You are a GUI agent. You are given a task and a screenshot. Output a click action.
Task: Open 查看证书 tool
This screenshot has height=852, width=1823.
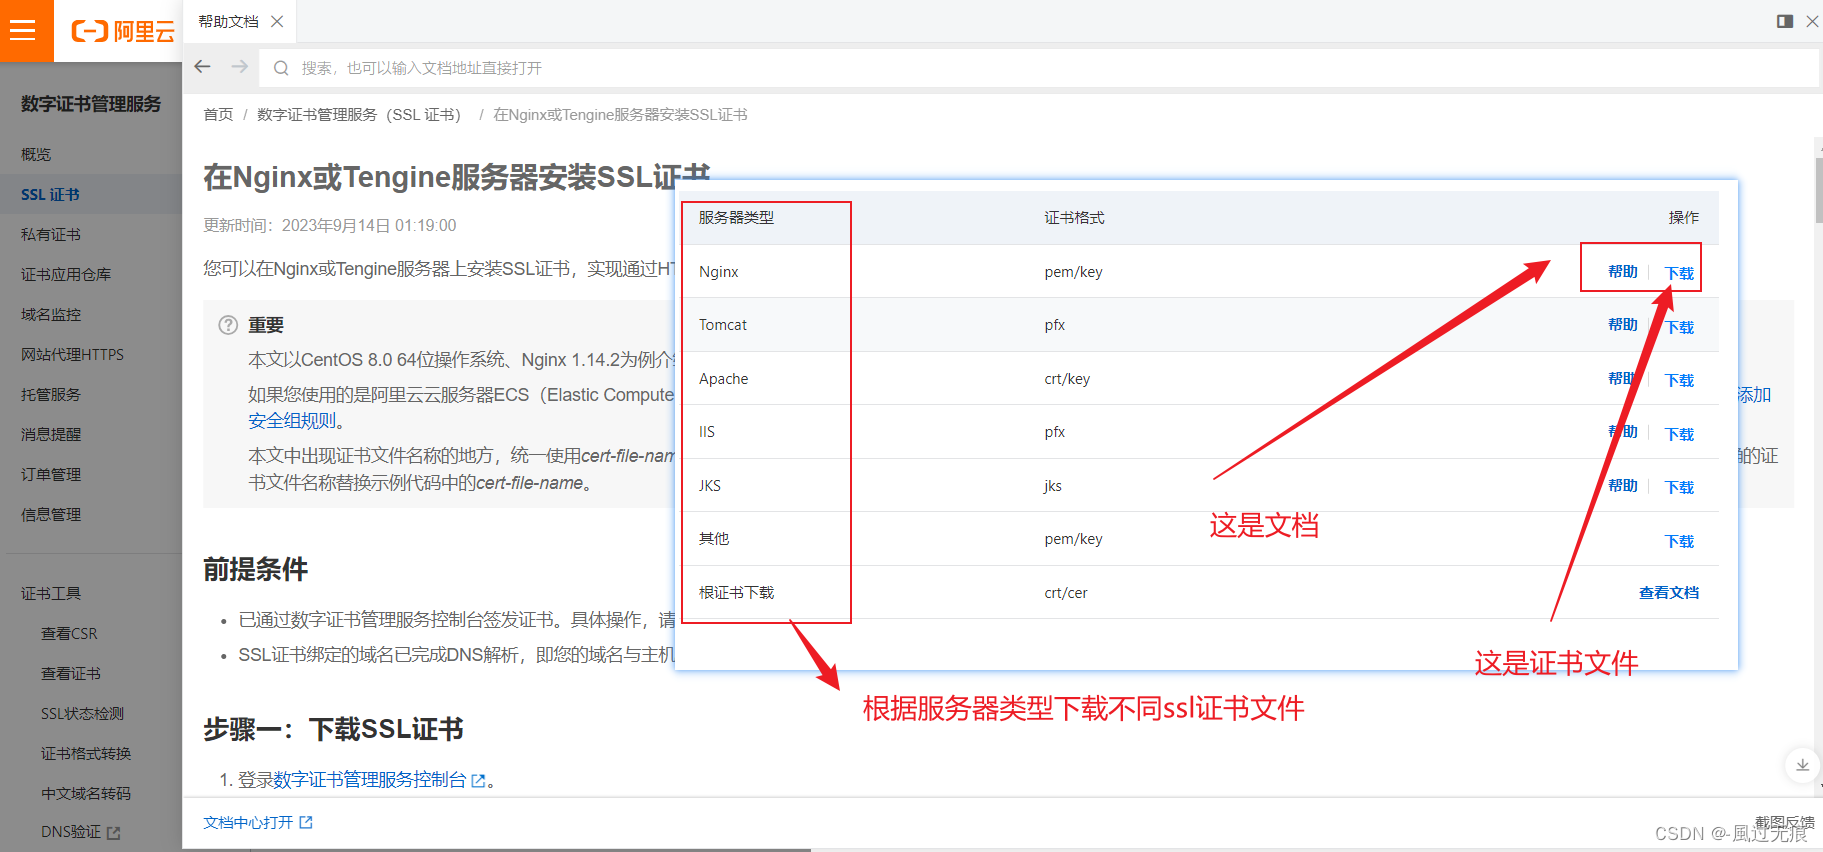click(x=71, y=673)
